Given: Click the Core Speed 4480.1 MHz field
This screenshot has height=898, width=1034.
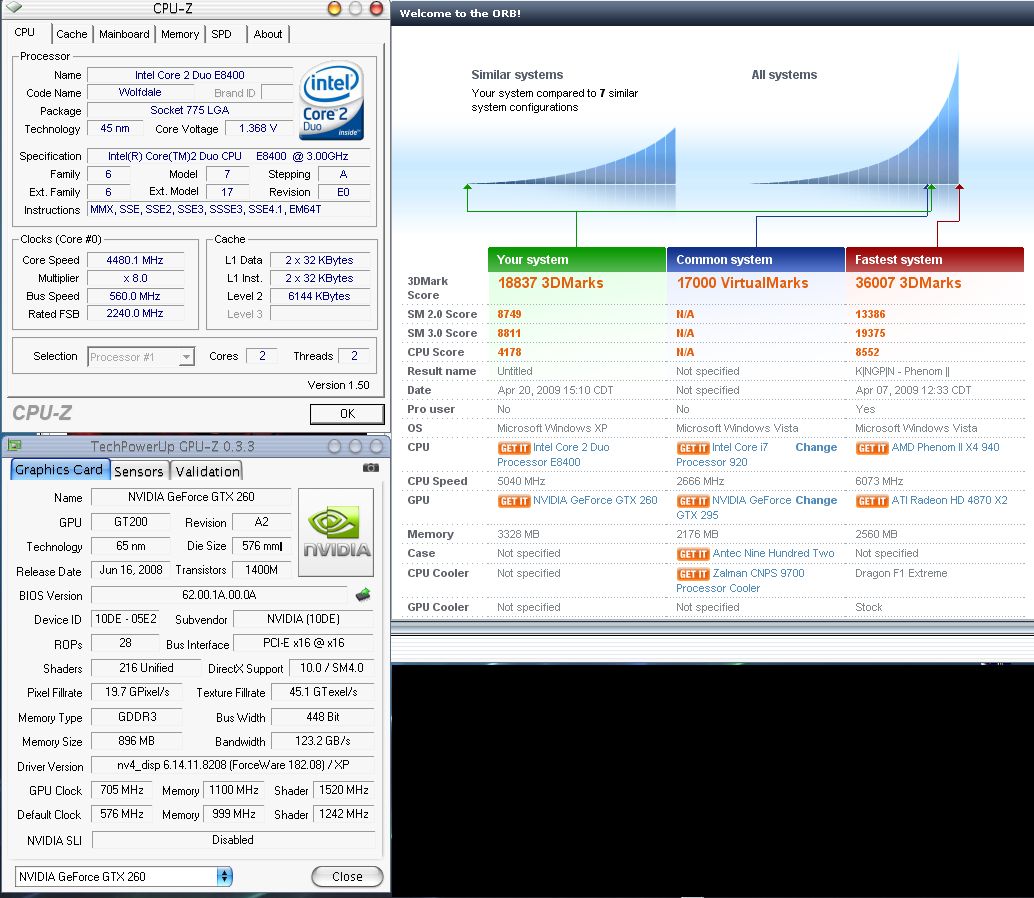Looking at the screenshot, I should (x=135, y=260).
